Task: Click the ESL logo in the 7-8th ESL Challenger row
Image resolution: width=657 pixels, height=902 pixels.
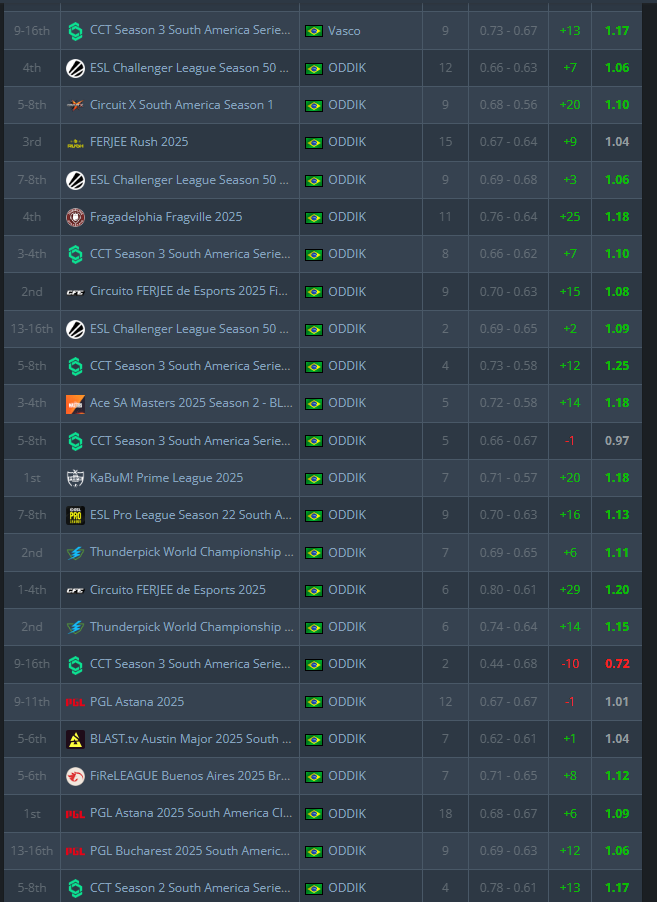Action: [75, 180]
